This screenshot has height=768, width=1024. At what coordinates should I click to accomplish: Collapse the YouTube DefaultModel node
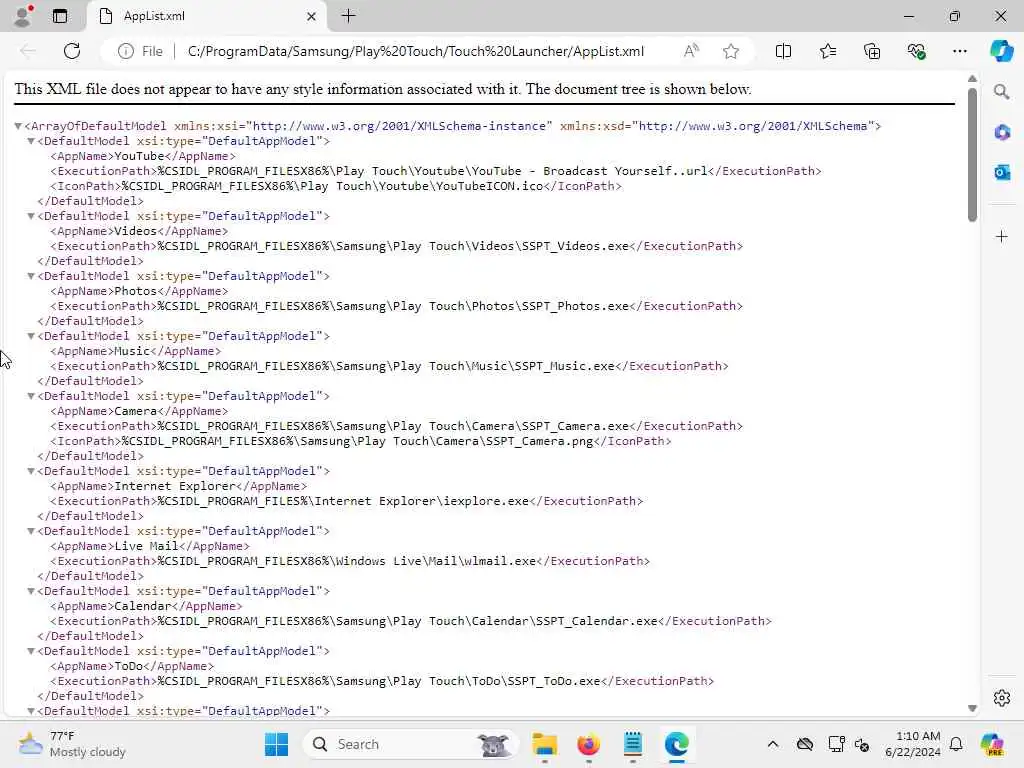pos(31,141)
